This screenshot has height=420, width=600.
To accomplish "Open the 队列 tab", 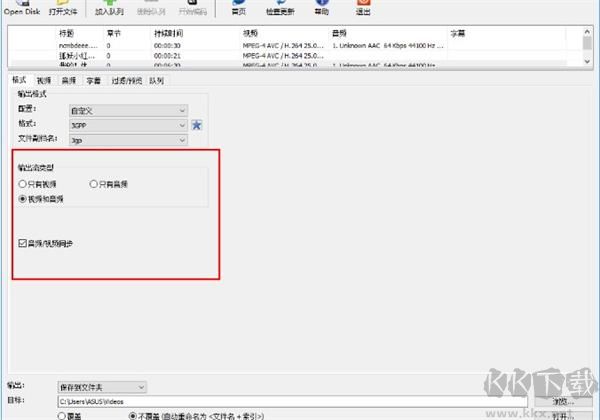I will (x=157, y=81).
